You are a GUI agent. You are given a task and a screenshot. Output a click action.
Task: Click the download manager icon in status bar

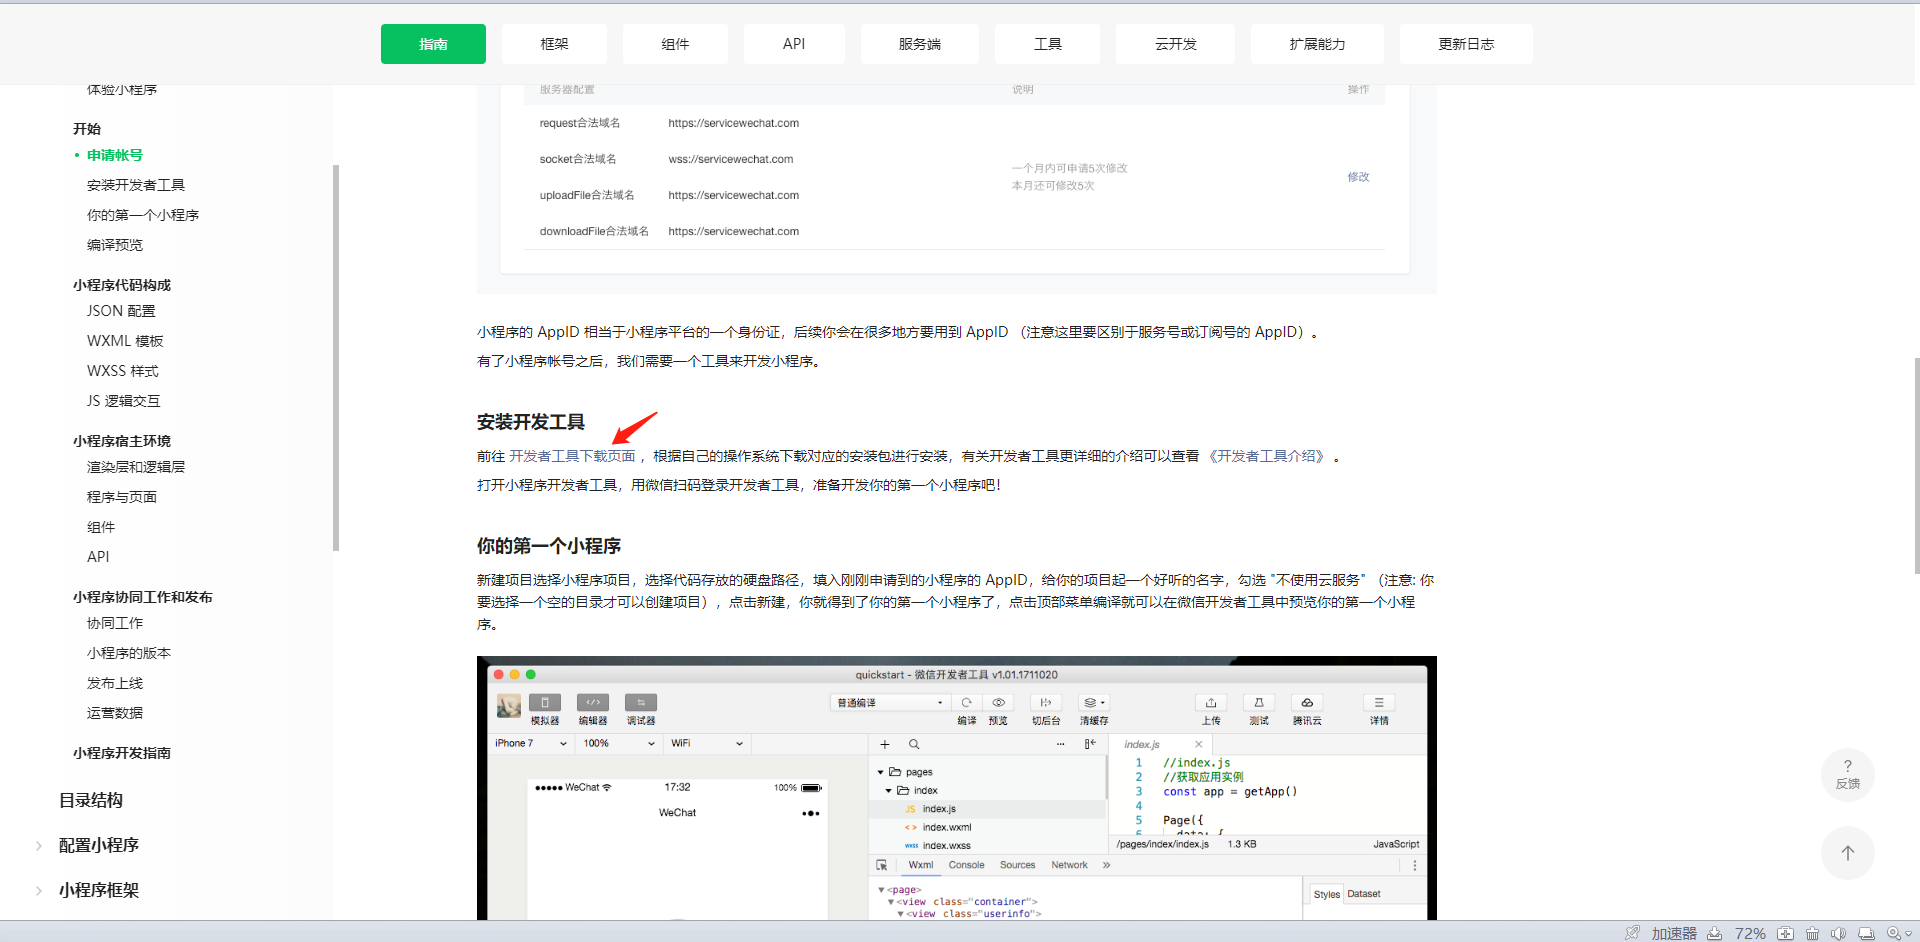pos(1715,933)
